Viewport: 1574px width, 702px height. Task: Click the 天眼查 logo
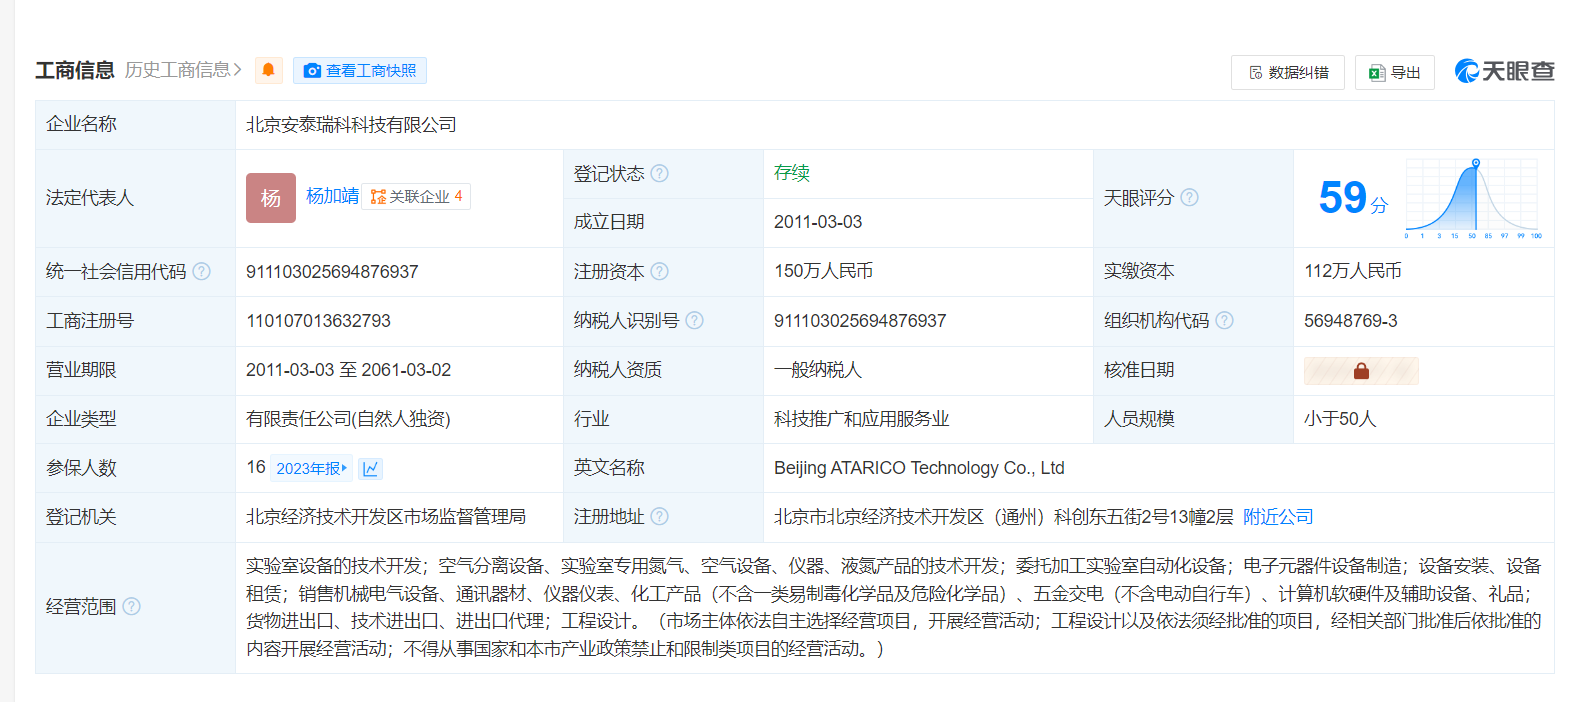(1504, 71)
